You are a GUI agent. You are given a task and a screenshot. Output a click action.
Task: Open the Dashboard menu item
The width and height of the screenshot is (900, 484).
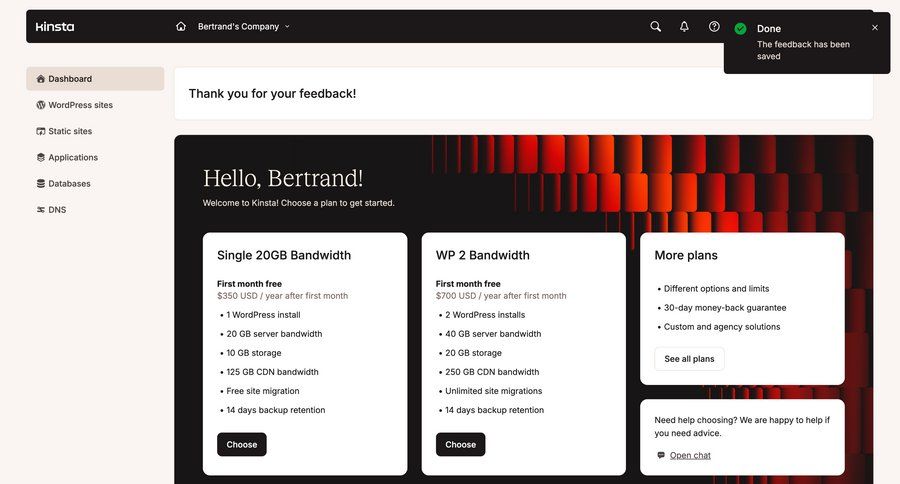point(95,79)
